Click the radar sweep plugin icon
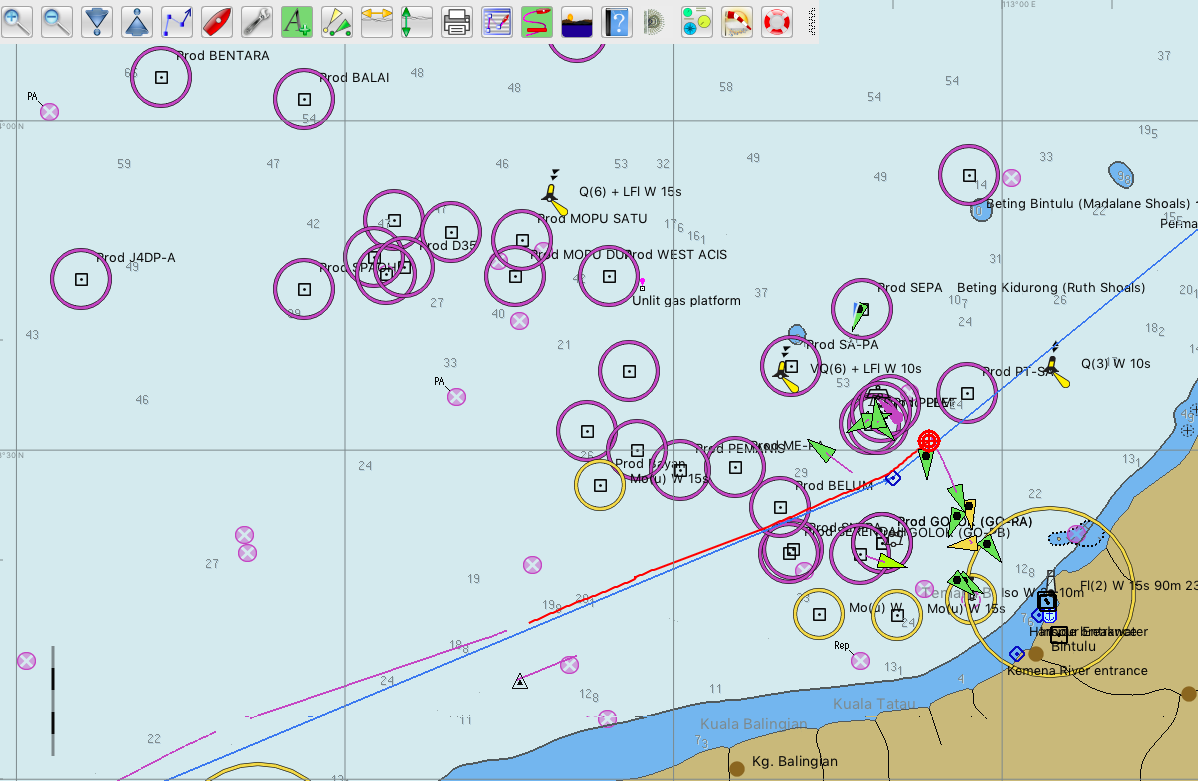The height and width of the screenshot is (781, 1198). [655, 22]
